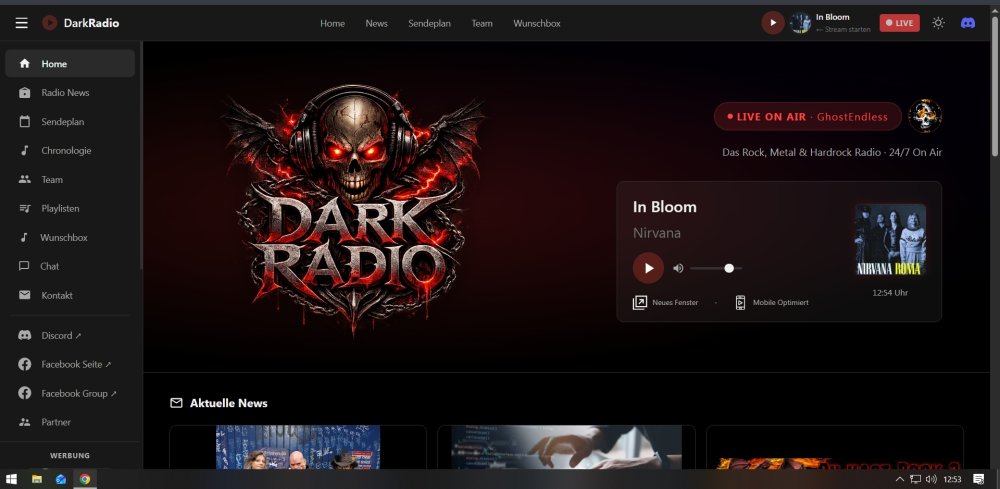
Task: Mute the player volume speaker icon
Action: (x=678, y=268)
